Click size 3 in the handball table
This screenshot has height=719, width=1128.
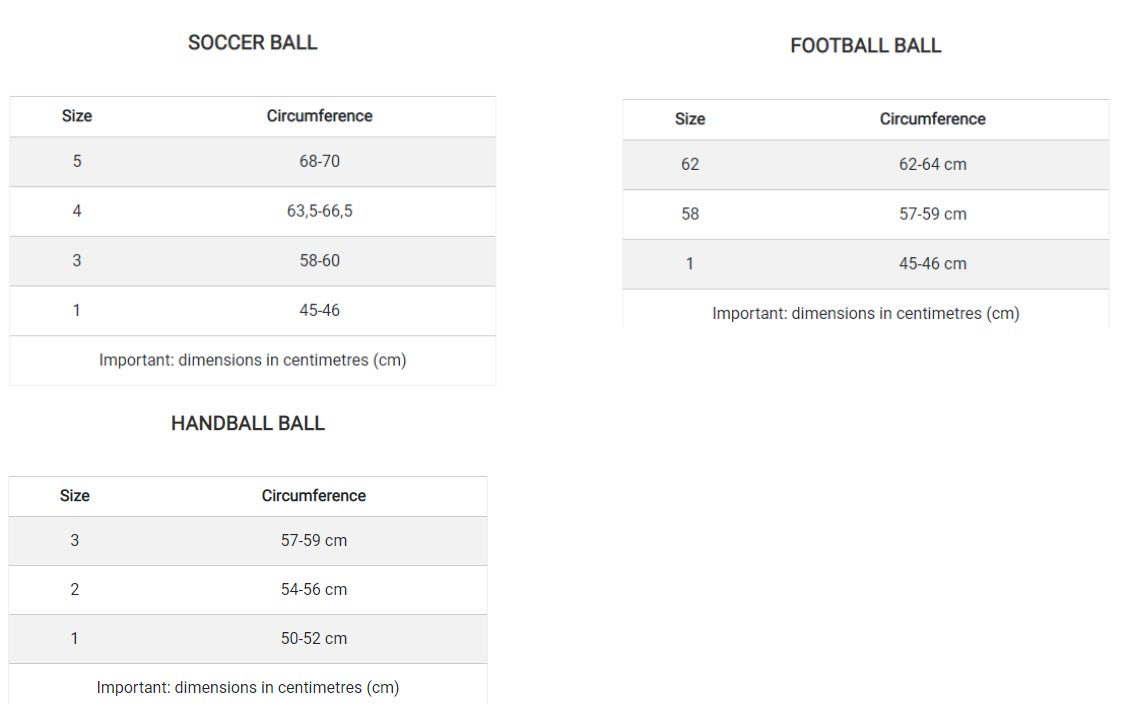[74, 541]
